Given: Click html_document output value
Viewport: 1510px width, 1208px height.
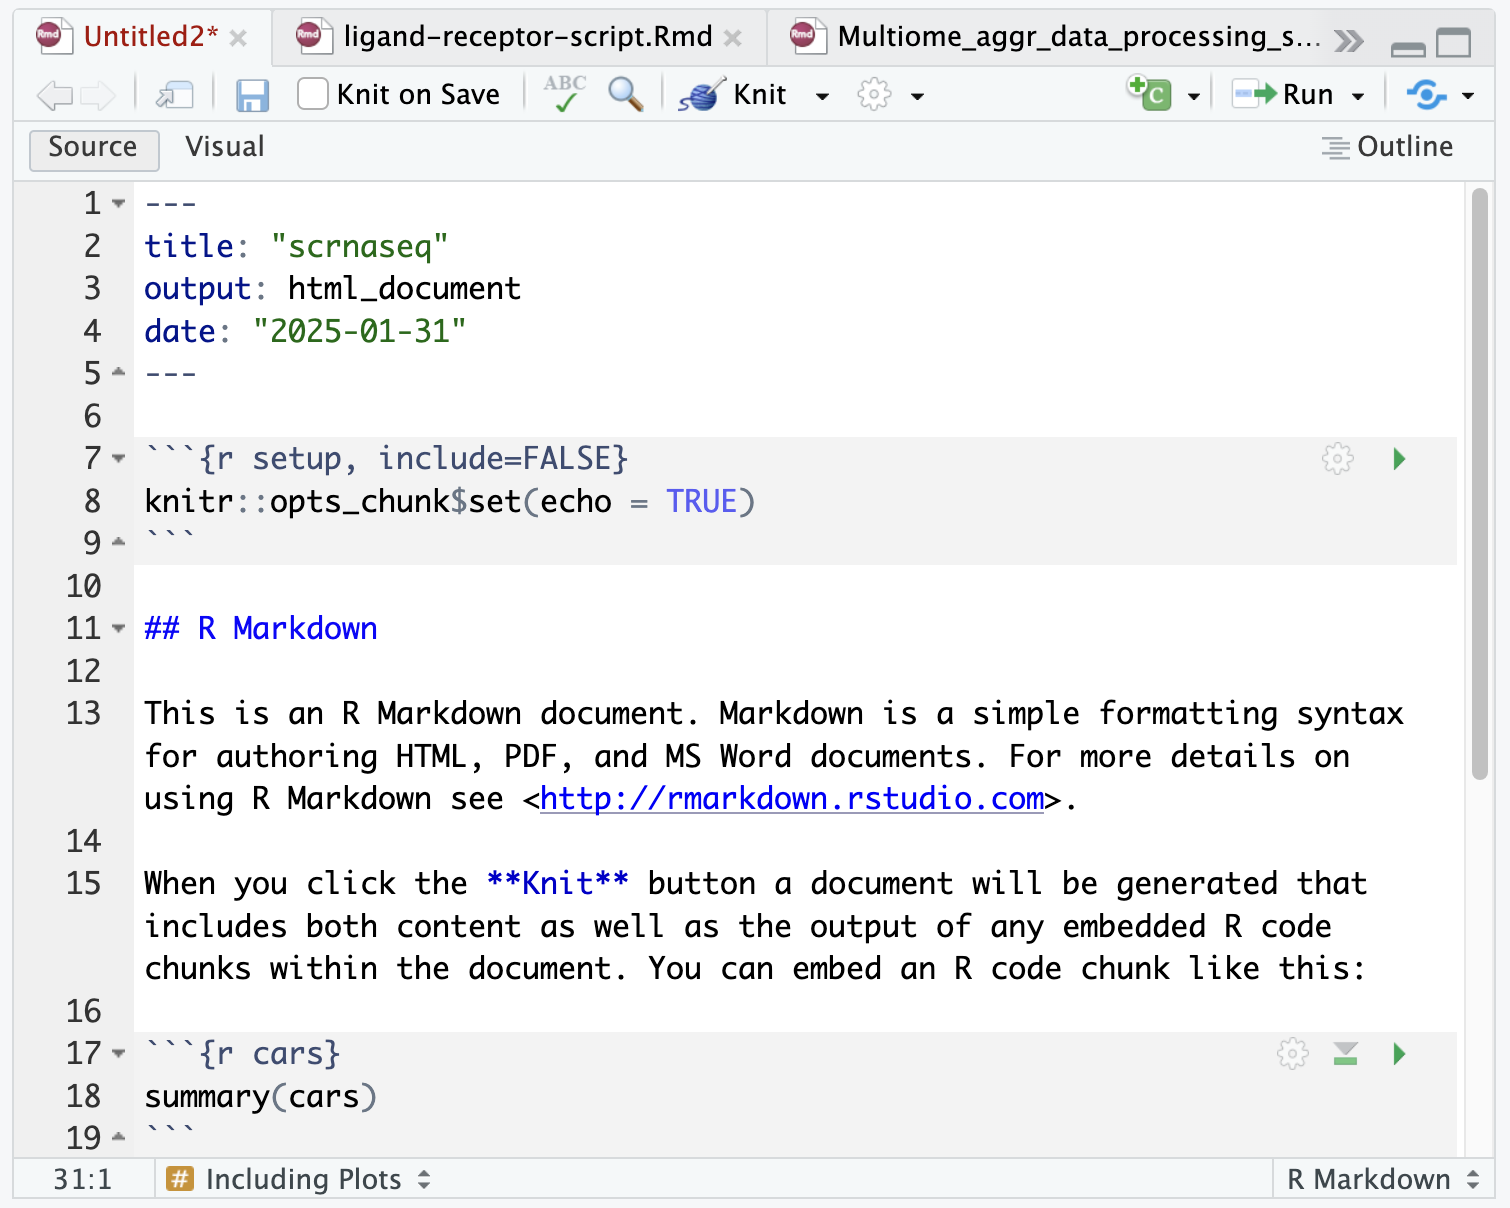Looking at the screenshot, I should tap(404, 289).
